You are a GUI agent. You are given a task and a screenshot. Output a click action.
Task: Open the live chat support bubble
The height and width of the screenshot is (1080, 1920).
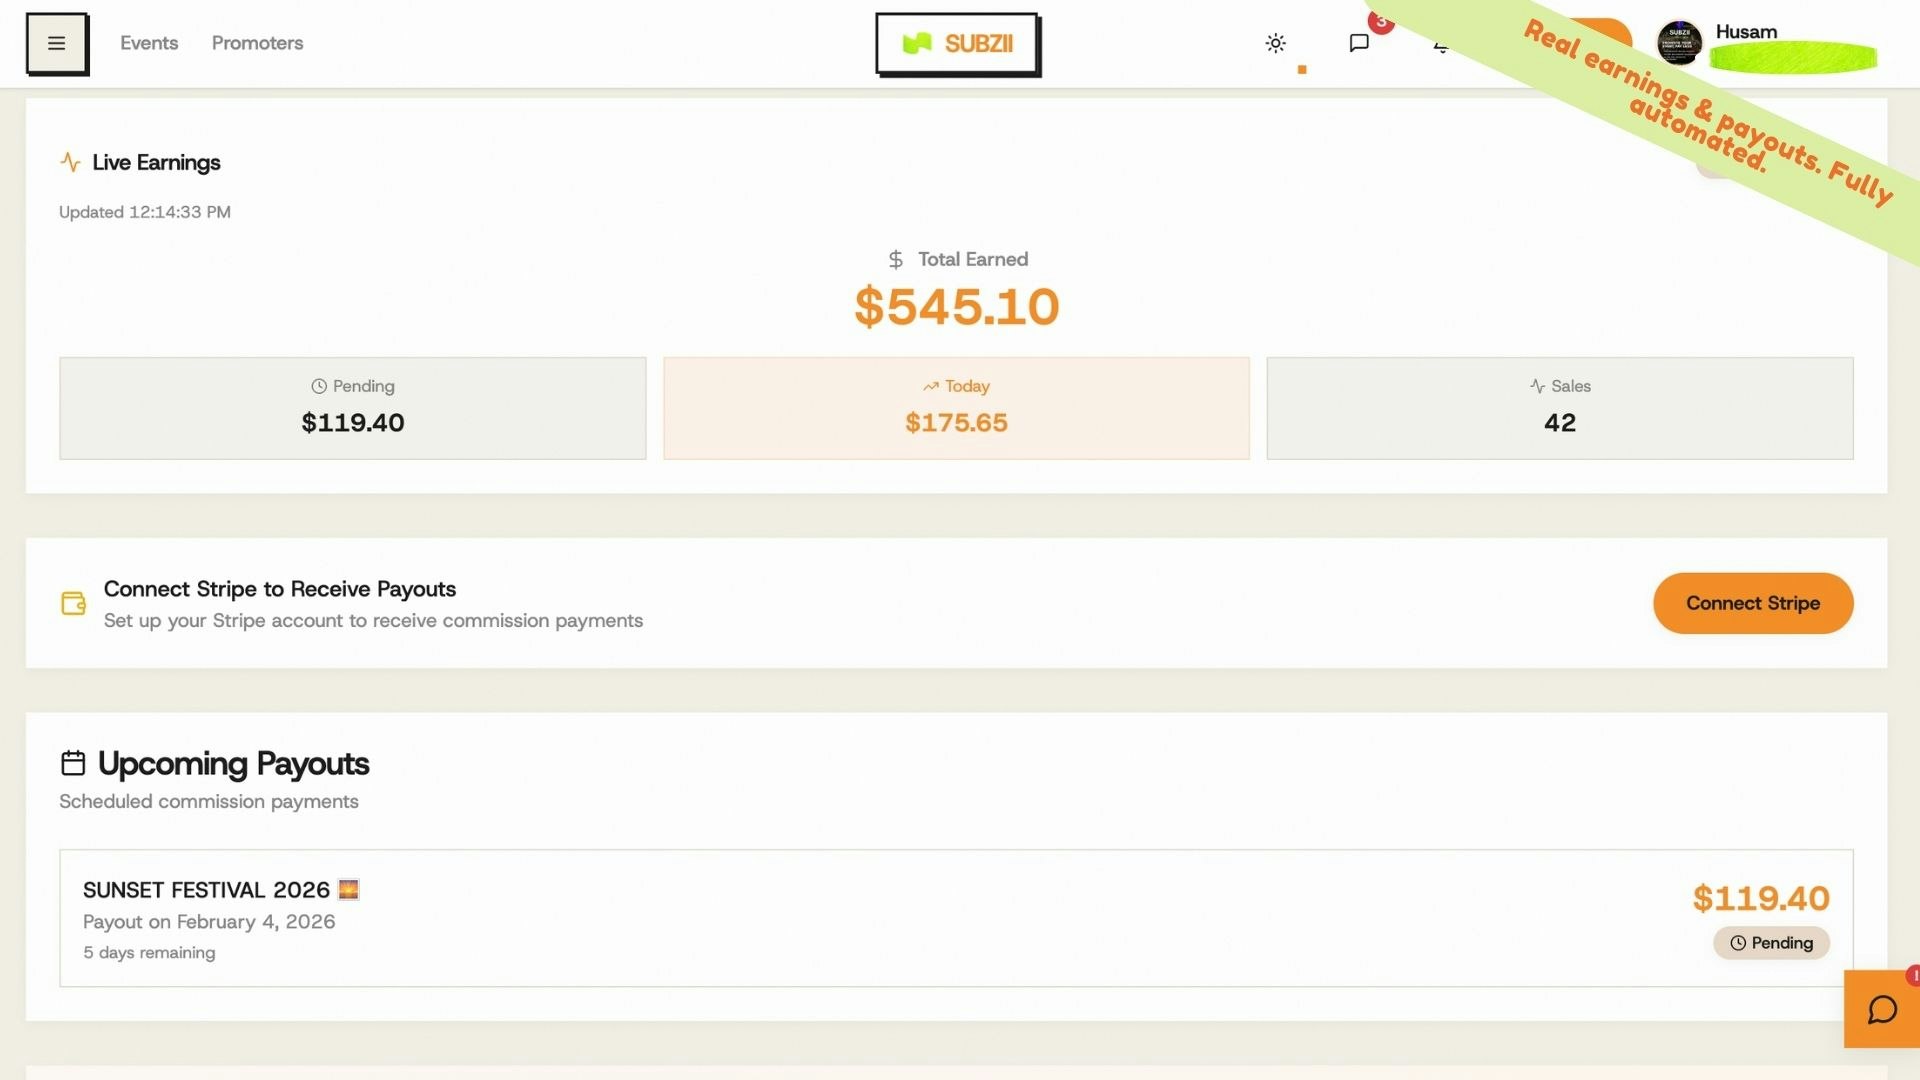pos(1881,1009)
